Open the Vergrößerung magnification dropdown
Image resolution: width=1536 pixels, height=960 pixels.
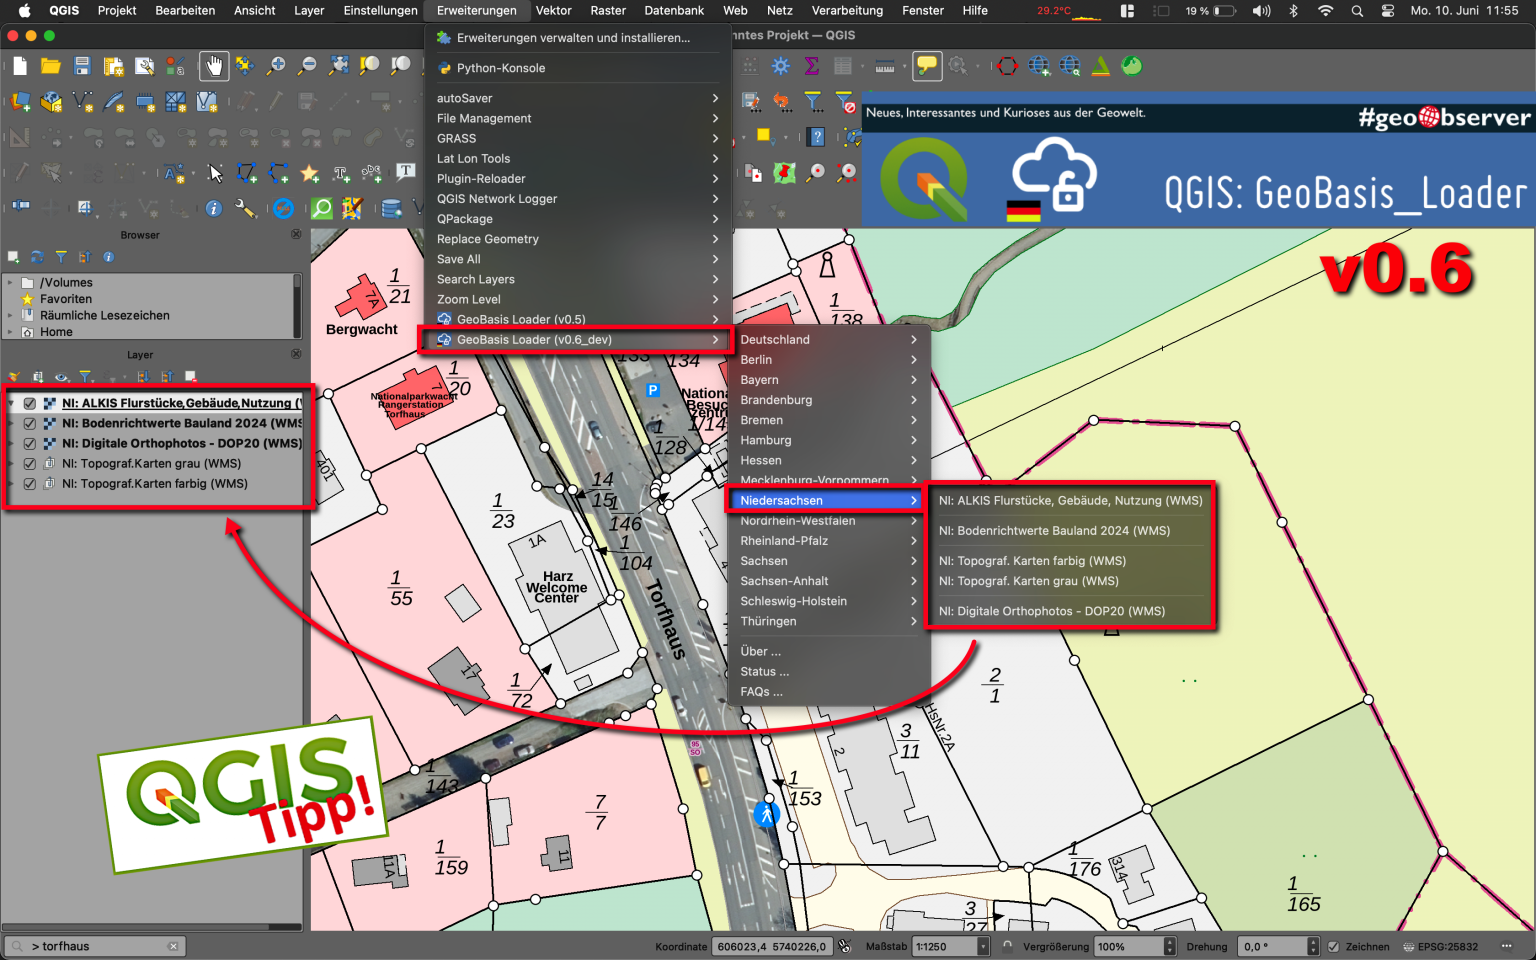[1170, 946]
